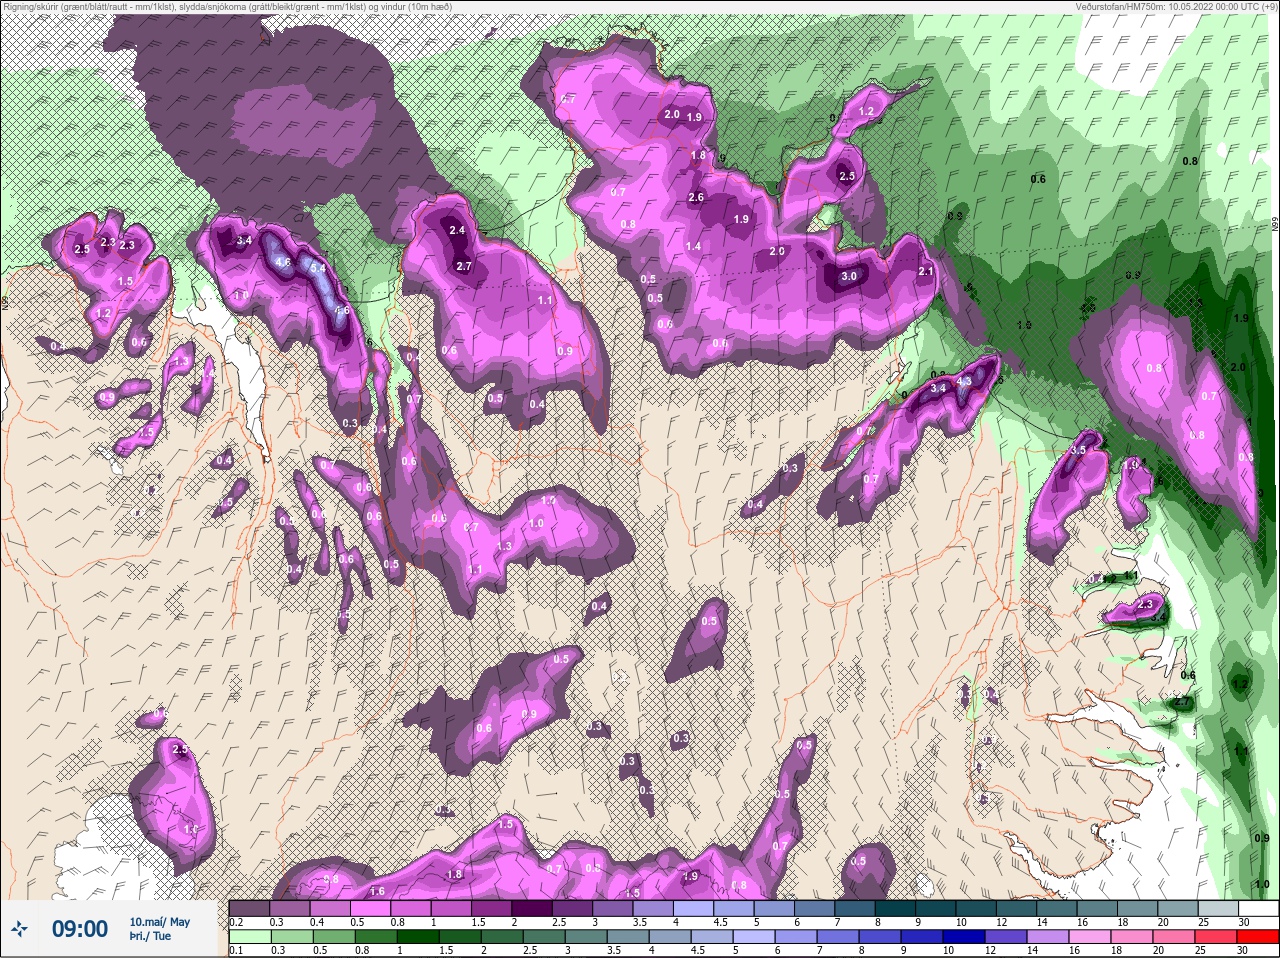
Task: Click the 2.6 precipitation value on map
Action: pyautogui.click(x=696, y=197)
